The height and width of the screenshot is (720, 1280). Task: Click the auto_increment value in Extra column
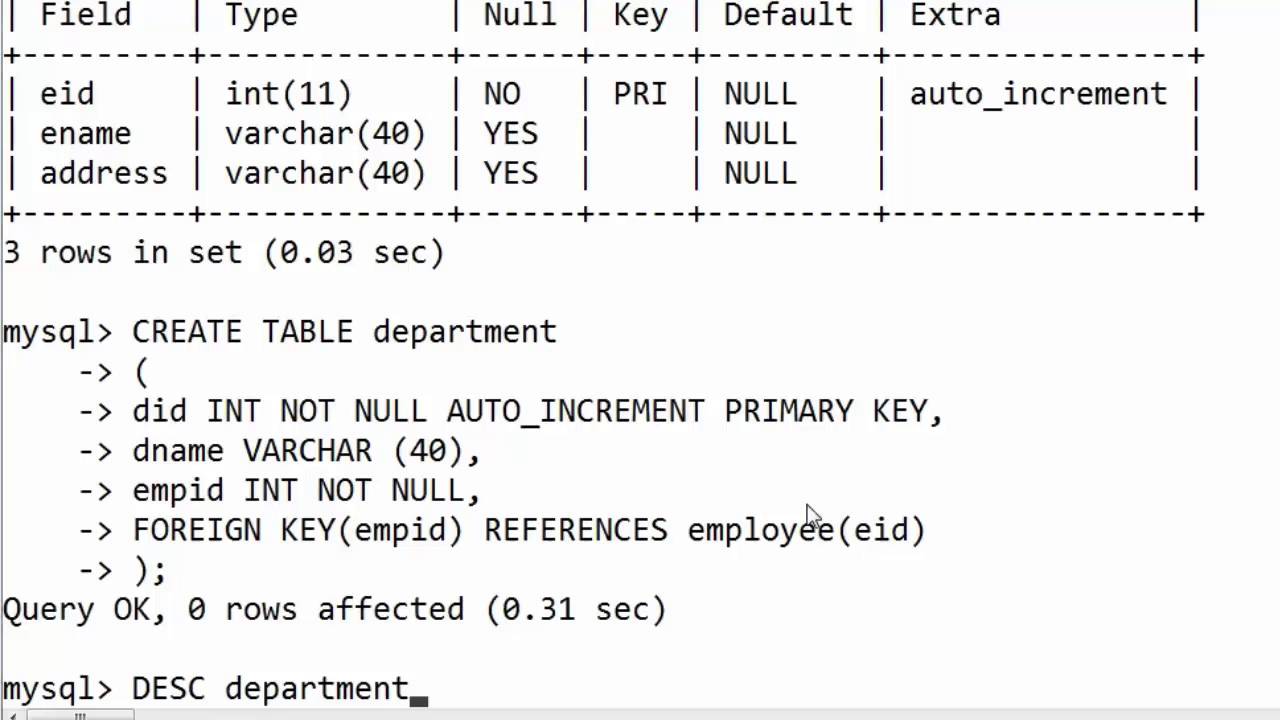tap(1038, 94)
